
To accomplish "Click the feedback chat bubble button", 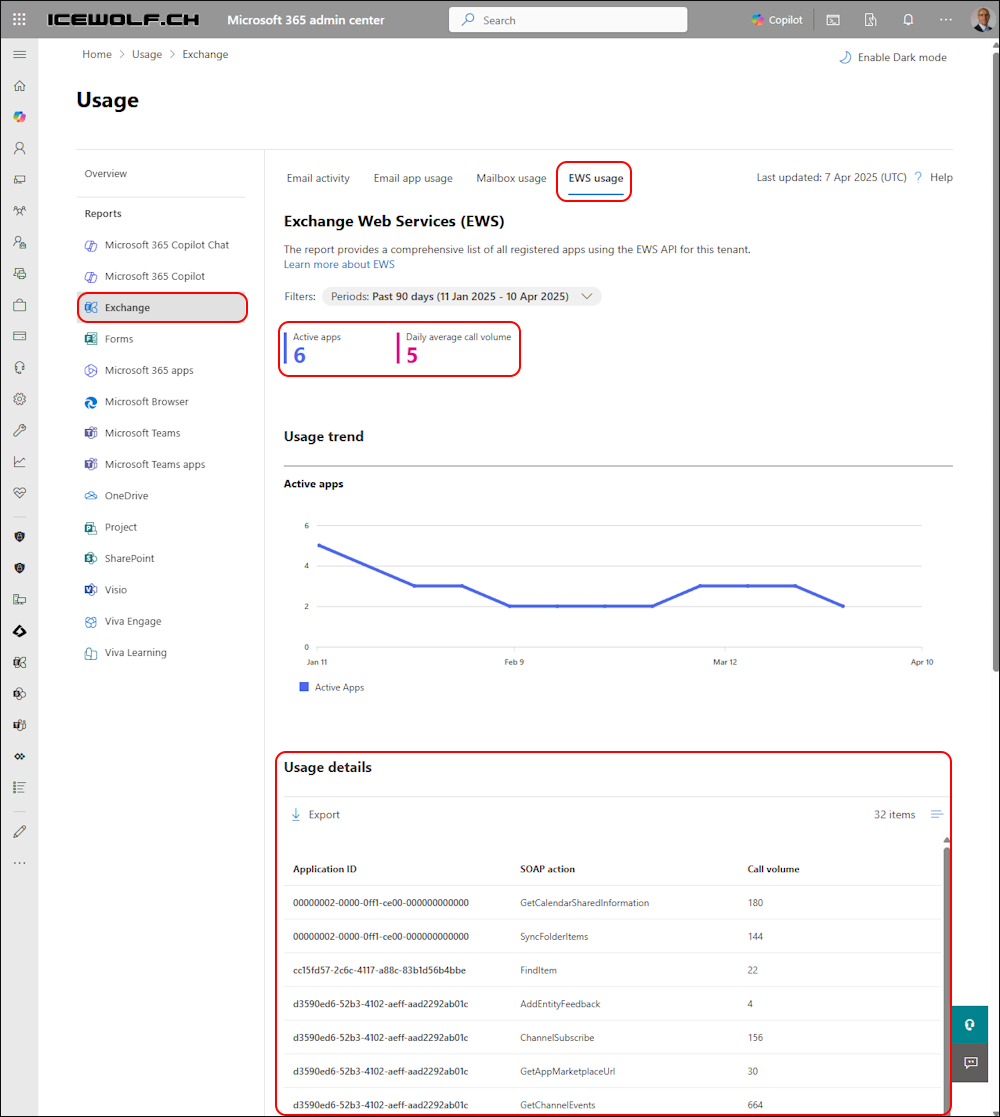I will [970, 1063].
